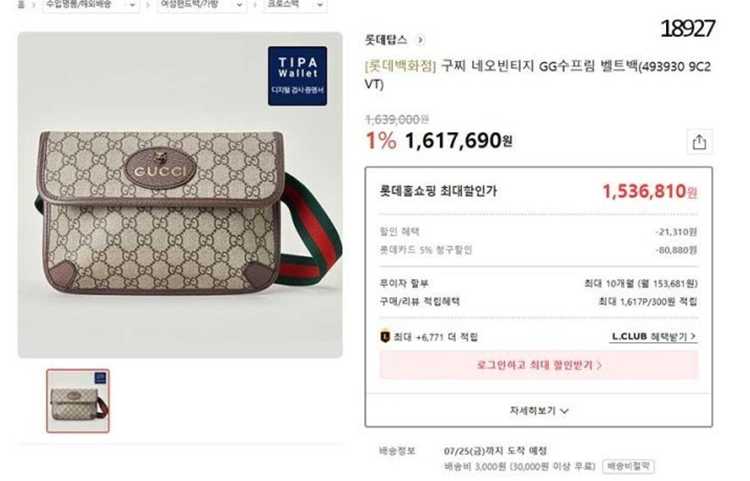The width and height of the screenshot is (750, 481).
Task: Click the [롯데백화점] label in title
Action: (x=401, y=66)
